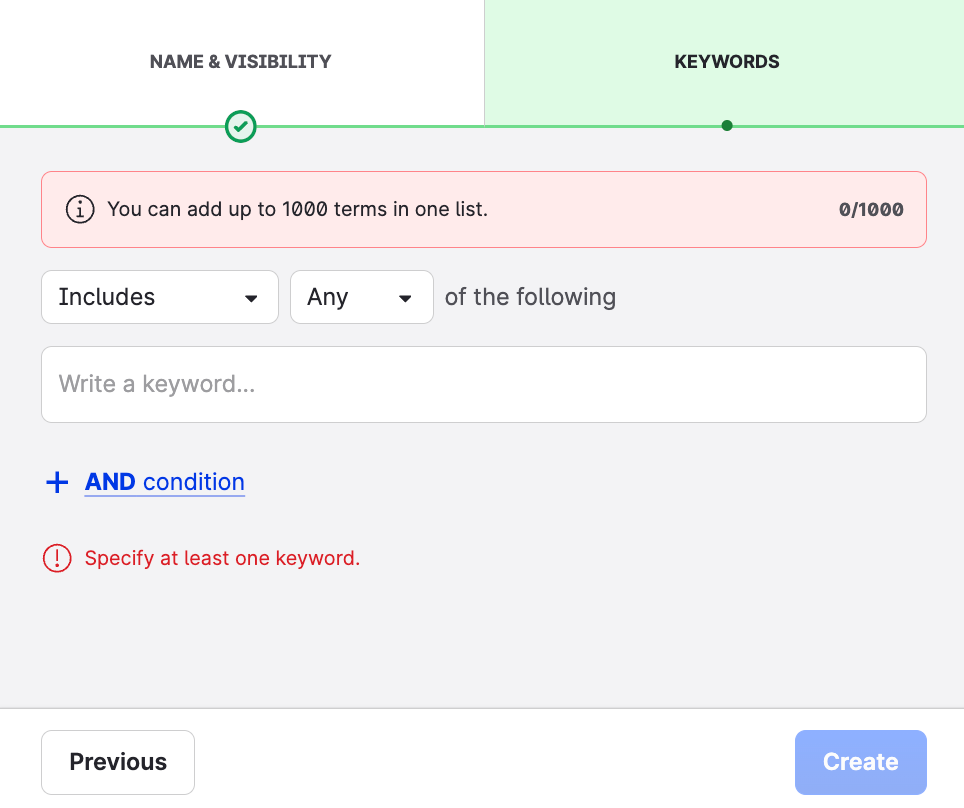Click inside the Write a keyword input field
Screen dimensions: 964x808
(x=483, y=384)
